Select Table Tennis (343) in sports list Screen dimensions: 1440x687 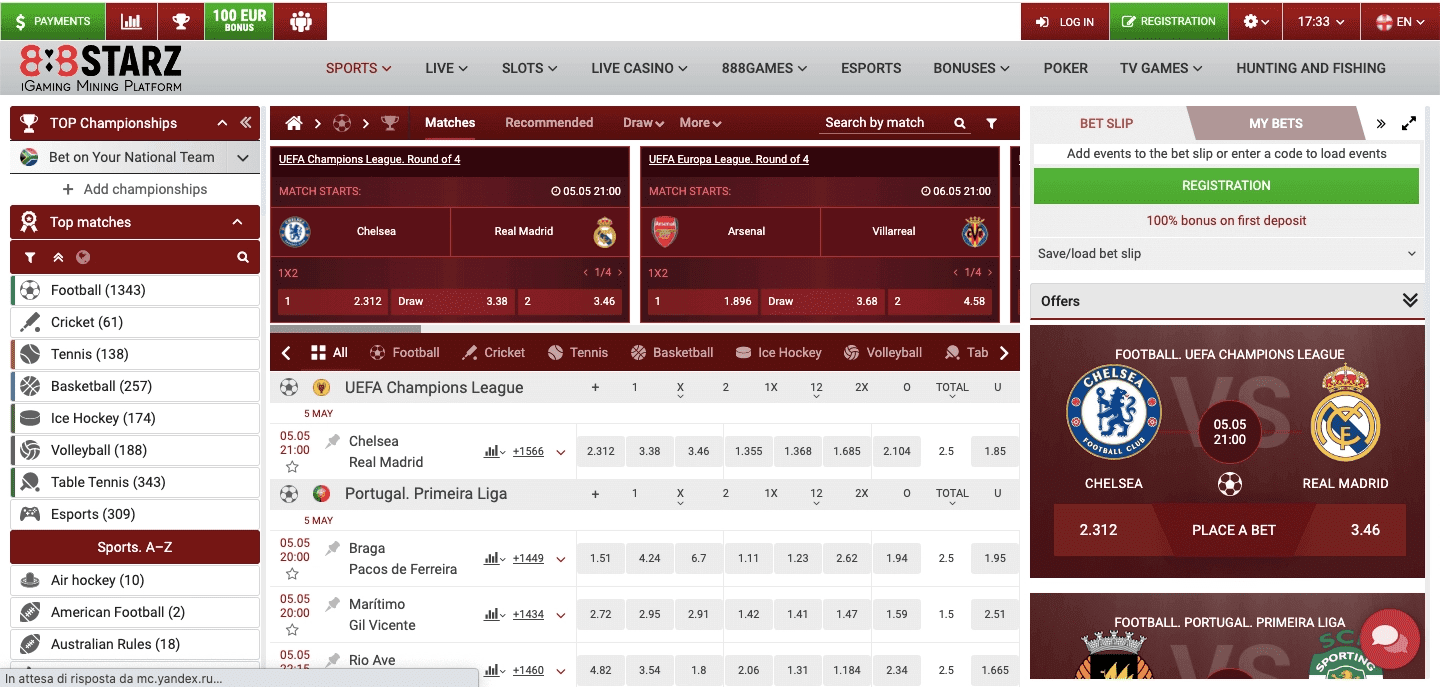tap(135, 482)
